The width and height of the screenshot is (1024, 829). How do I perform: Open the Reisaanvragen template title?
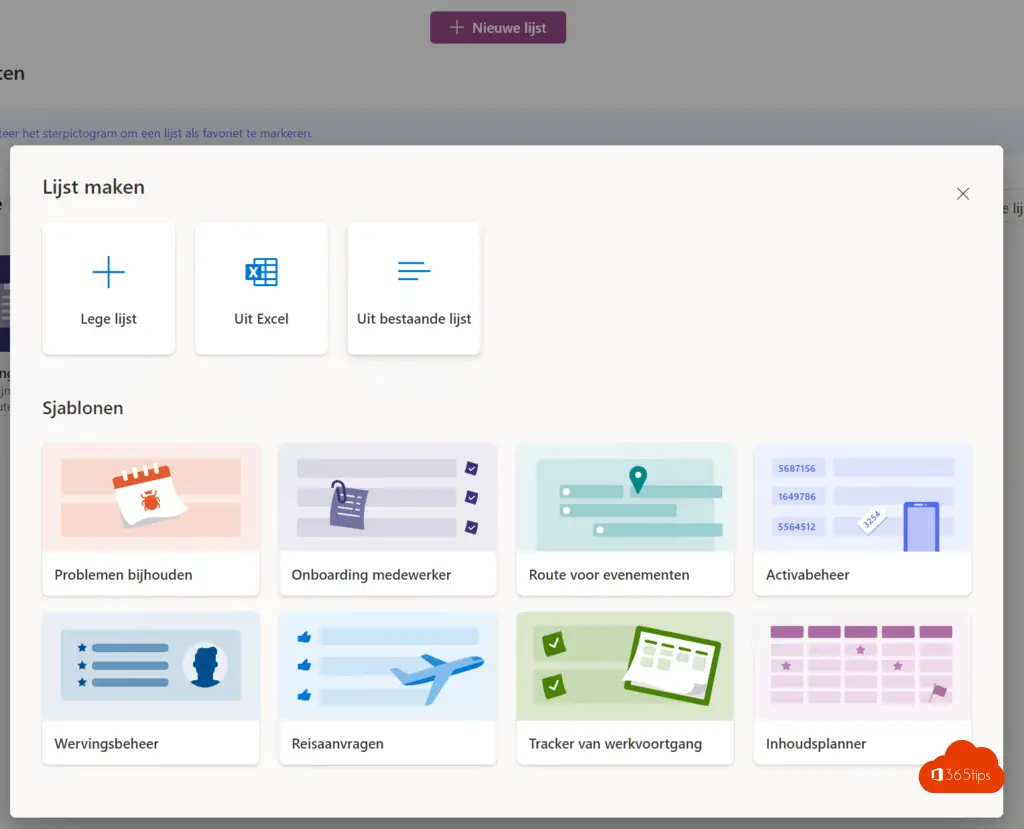coord(337,744)
